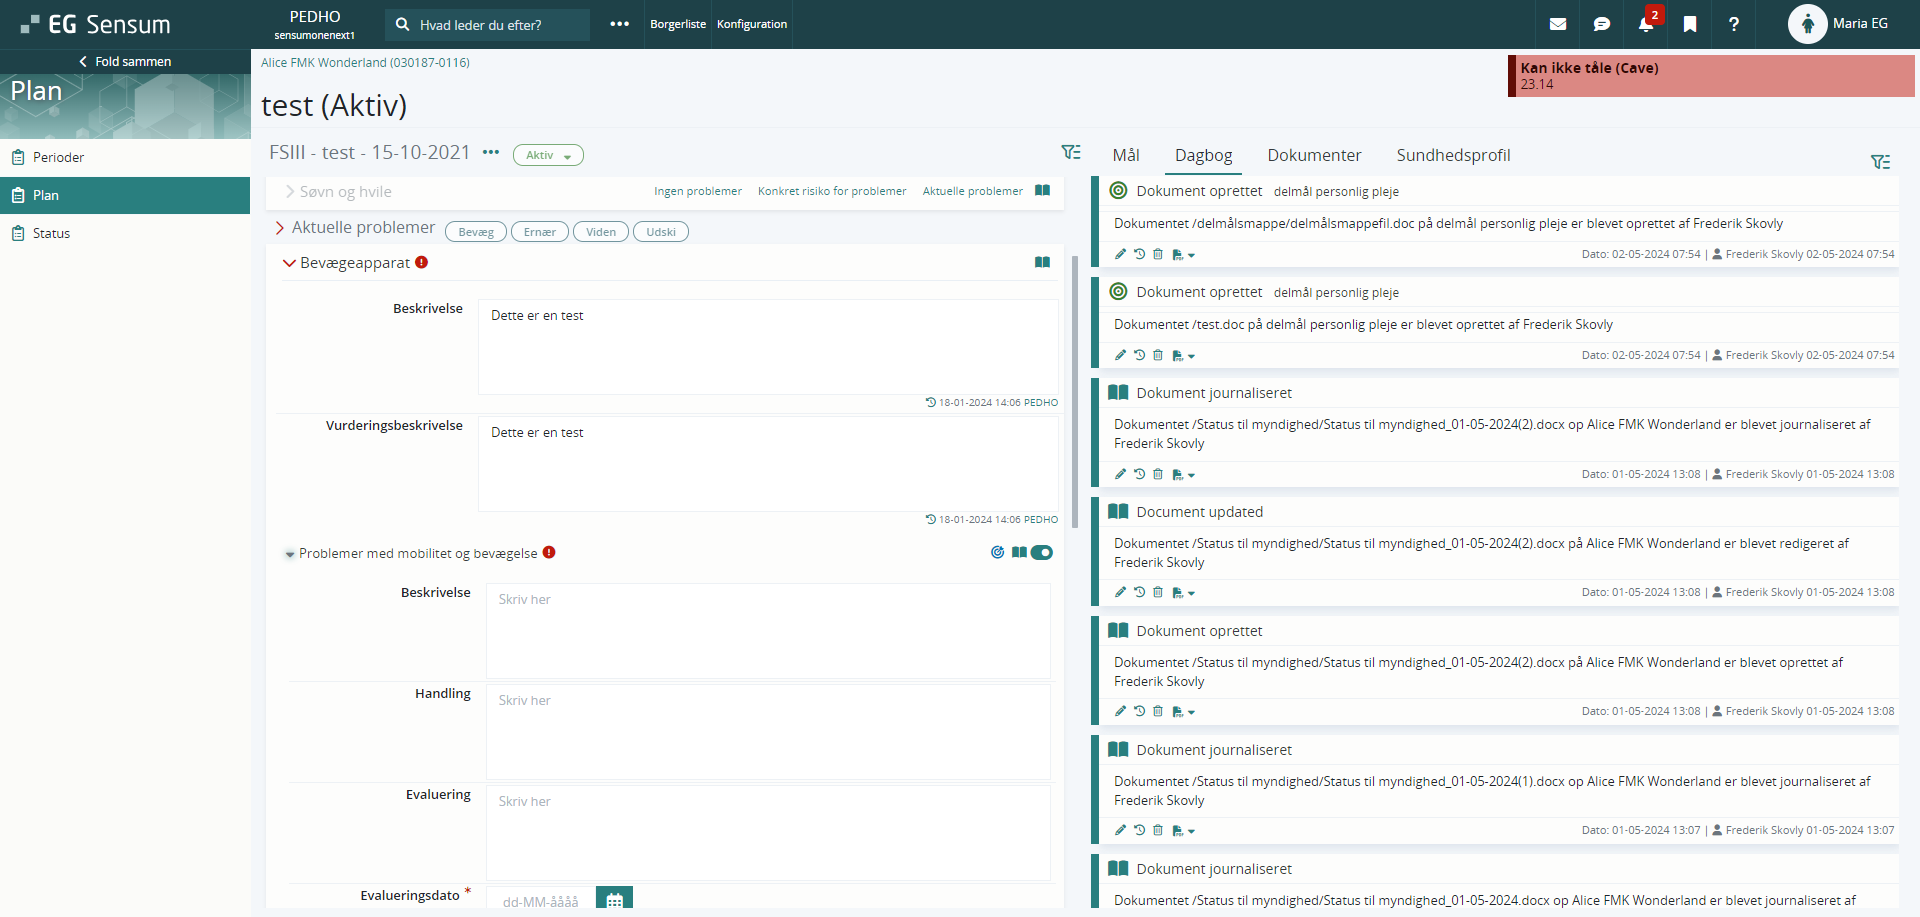1920x917 pixels.
Task: Switch to the Sundhedsprofil tab
Action: pyautogui.click(x=1452, y=155)
